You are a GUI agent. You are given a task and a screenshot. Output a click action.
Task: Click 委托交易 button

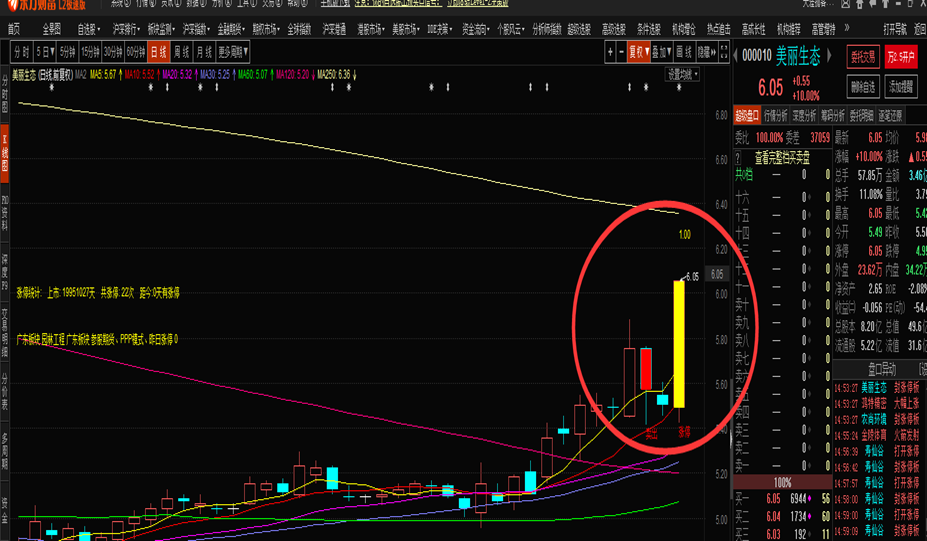[x=863, y=57]
